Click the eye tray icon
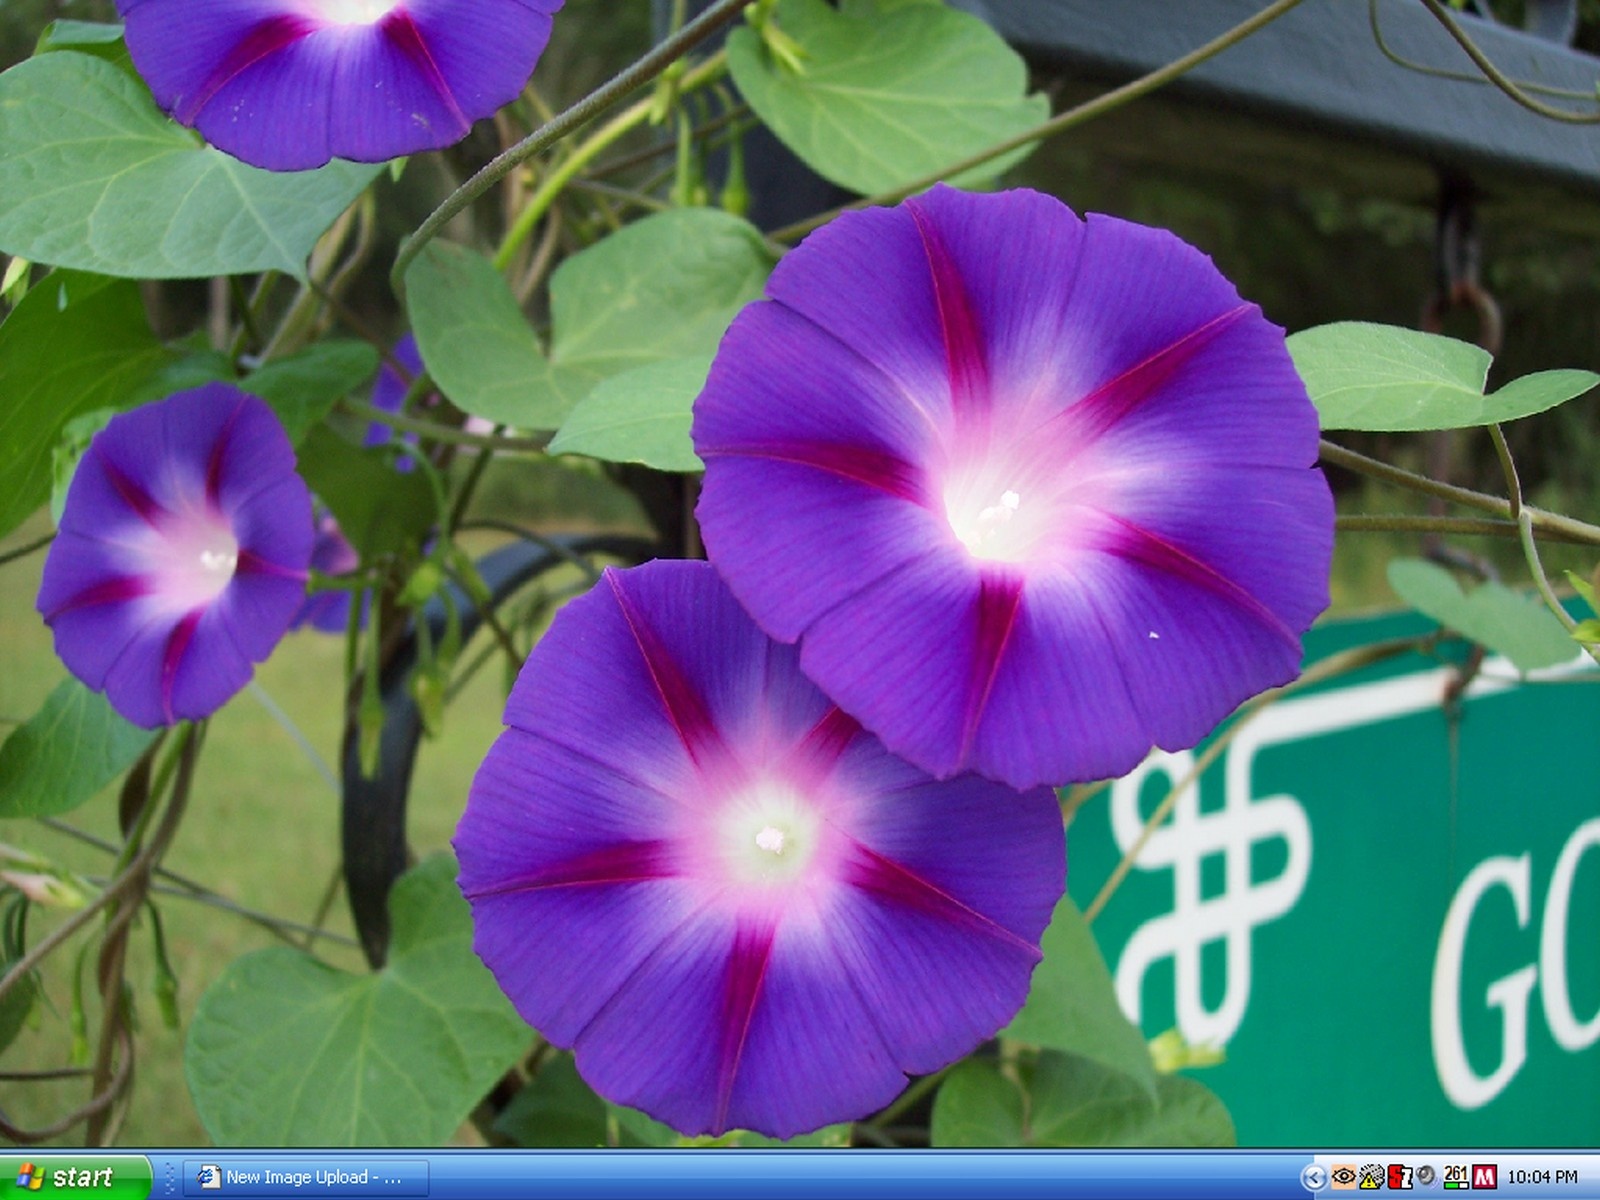Viewport: 1600px width, 1200px height. click(1343, 1177)
